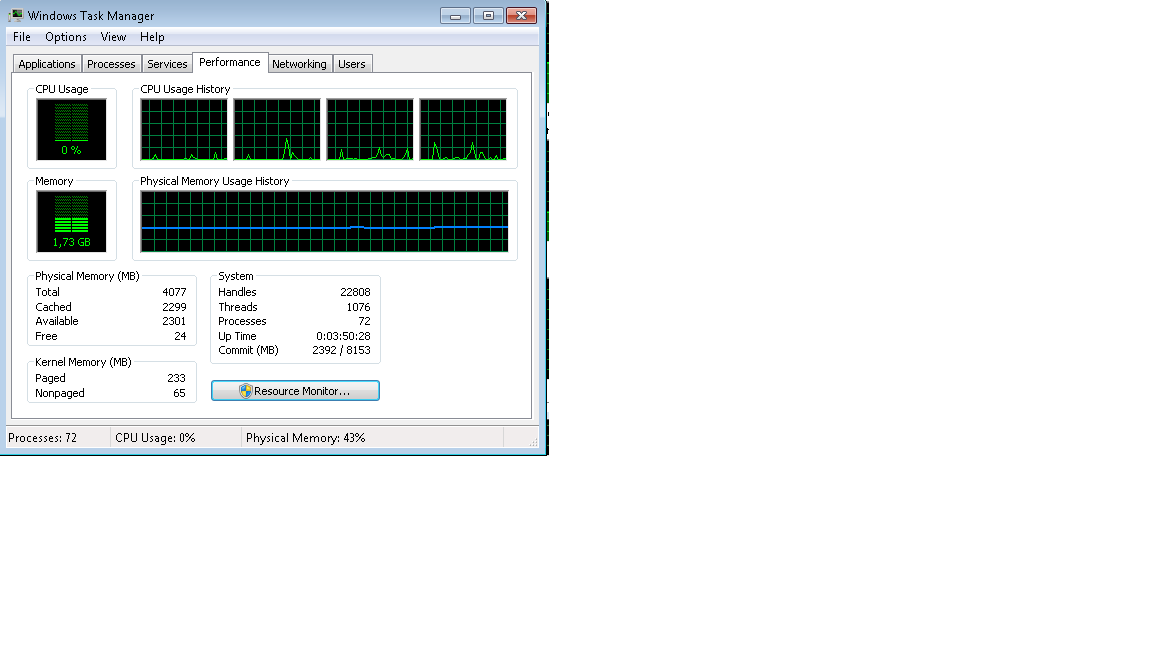Click the status bar text 'Processes: 72'

(x=43, y=438)
